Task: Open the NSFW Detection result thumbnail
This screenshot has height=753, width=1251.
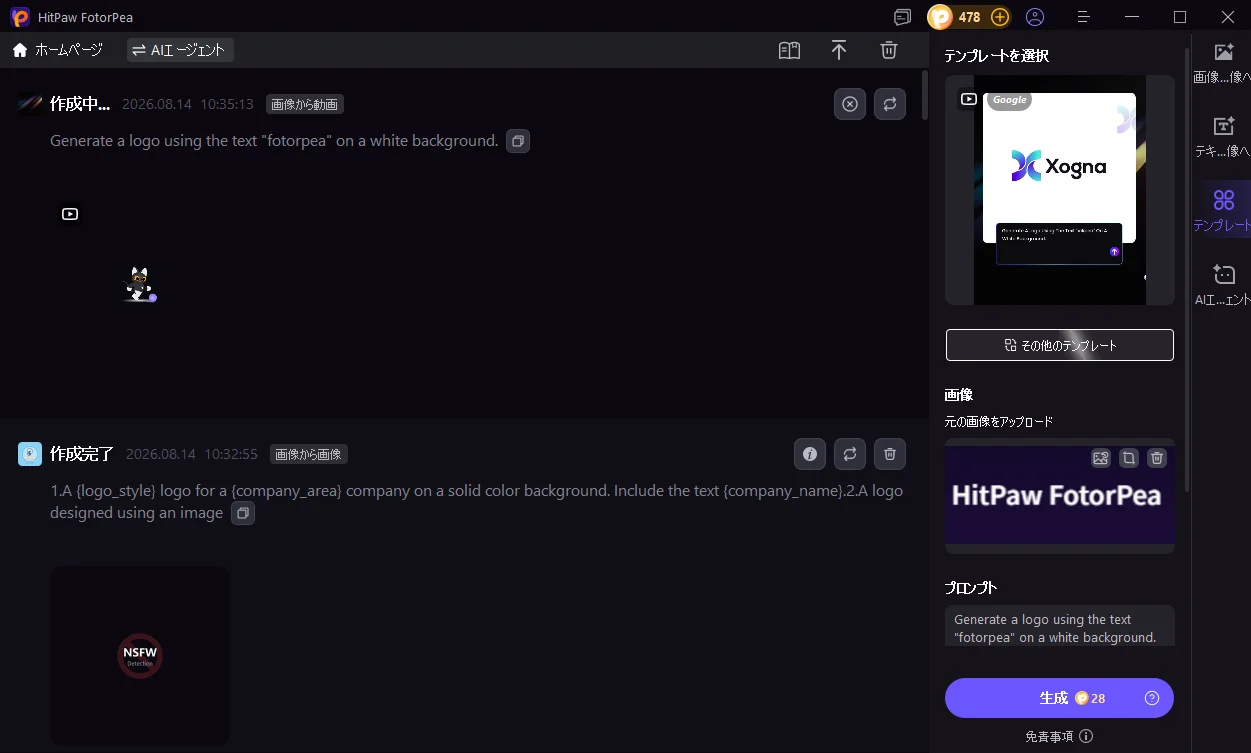Action: click(140, 656)
